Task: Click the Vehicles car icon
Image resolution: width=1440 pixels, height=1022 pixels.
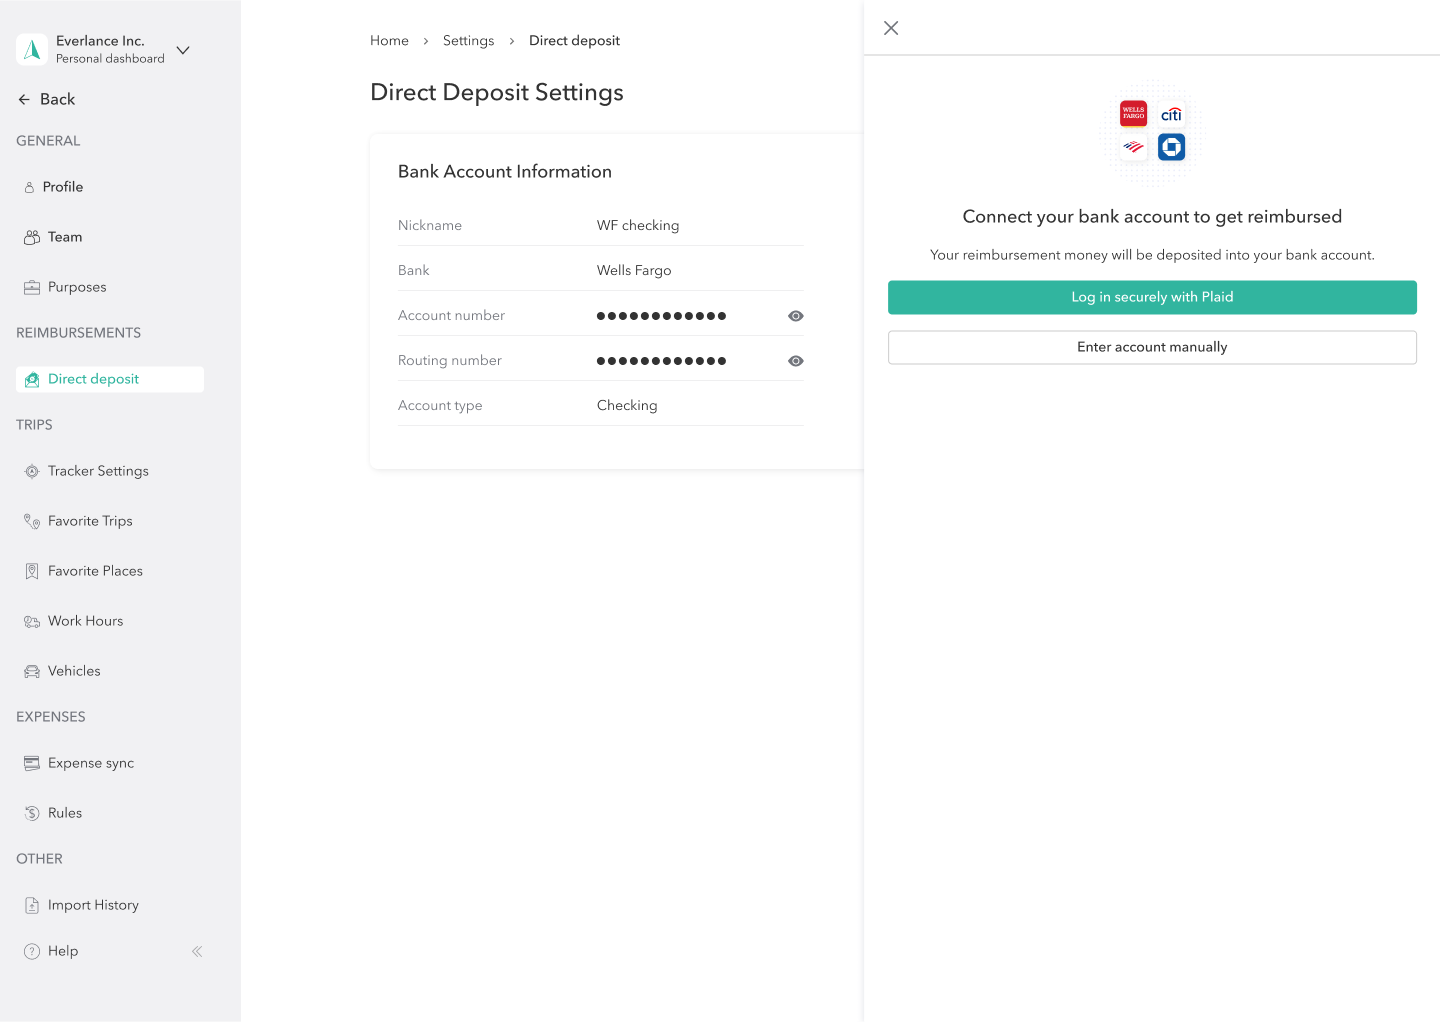Action: coord(32,671)
